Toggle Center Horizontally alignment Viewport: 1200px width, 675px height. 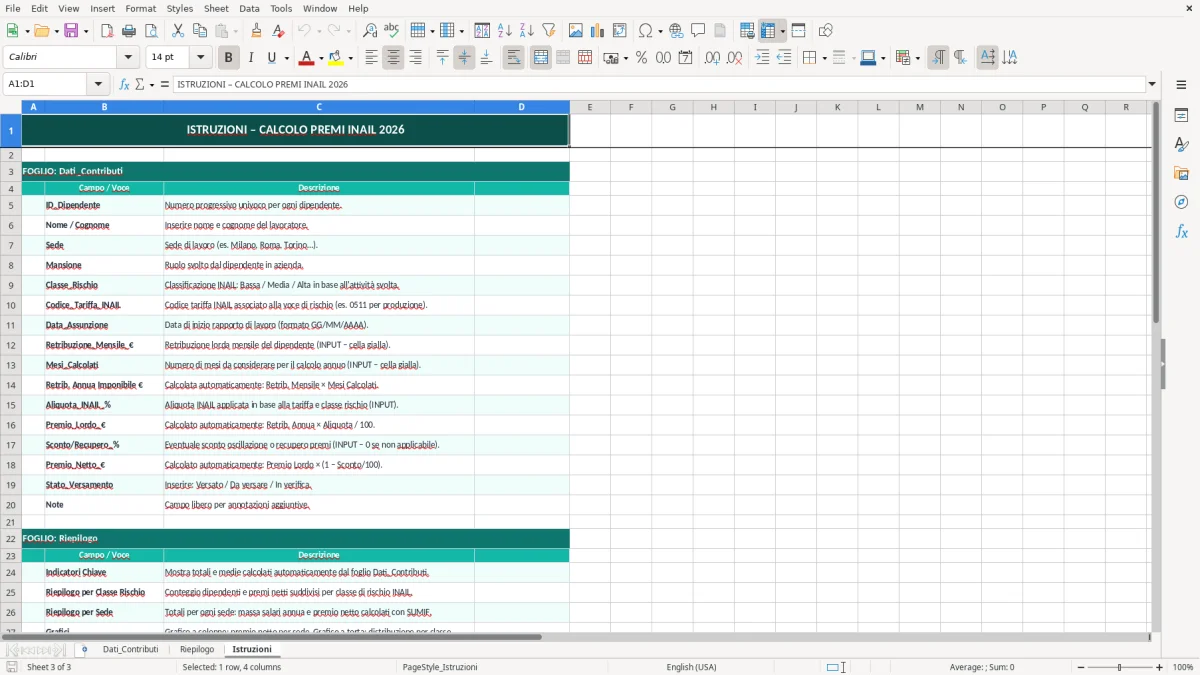(393, 58)
